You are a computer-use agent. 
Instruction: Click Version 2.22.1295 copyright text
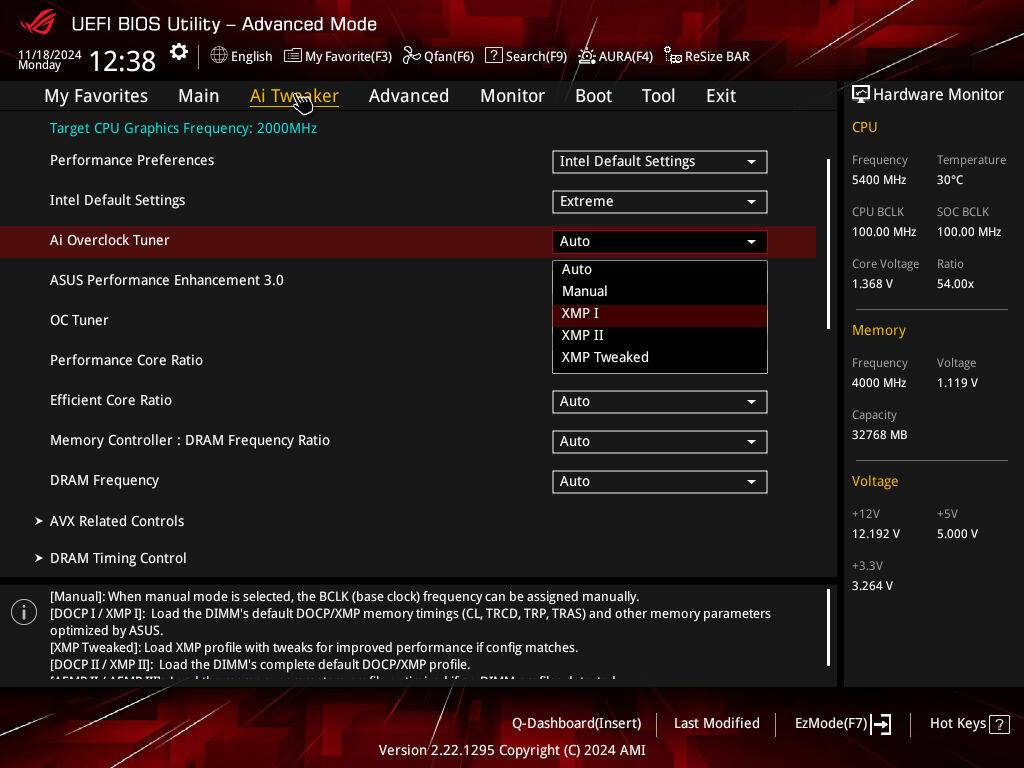pyautogui.click(x=512, y=750)
